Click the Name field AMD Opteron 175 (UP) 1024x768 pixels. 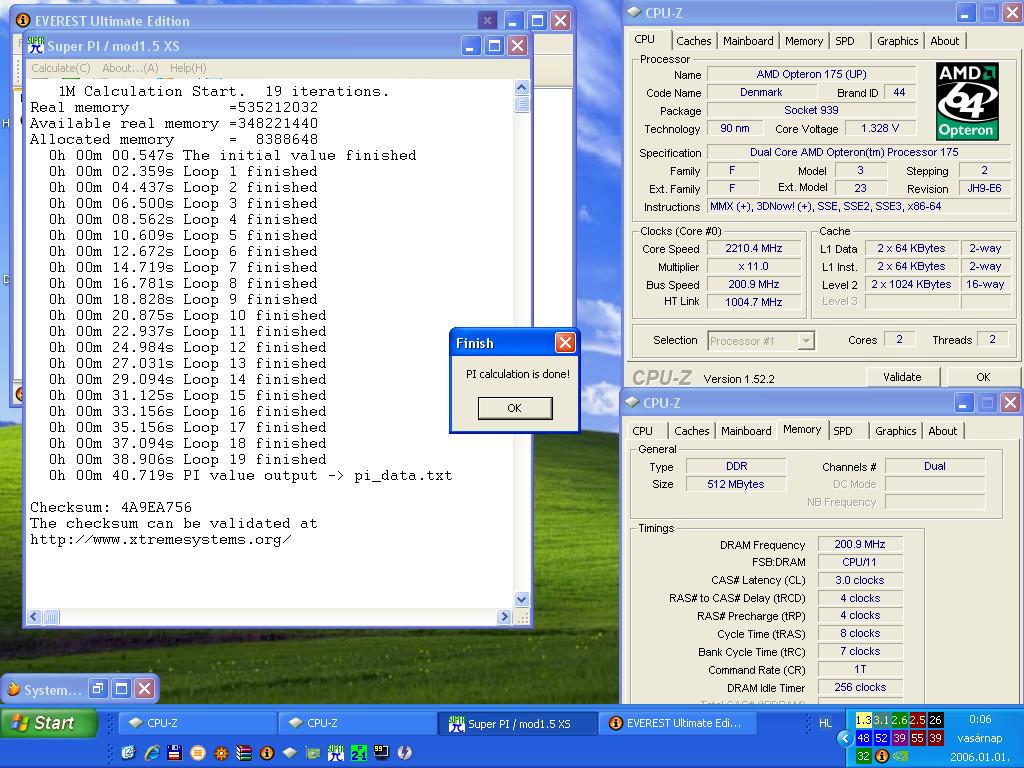tap(812, 74)
